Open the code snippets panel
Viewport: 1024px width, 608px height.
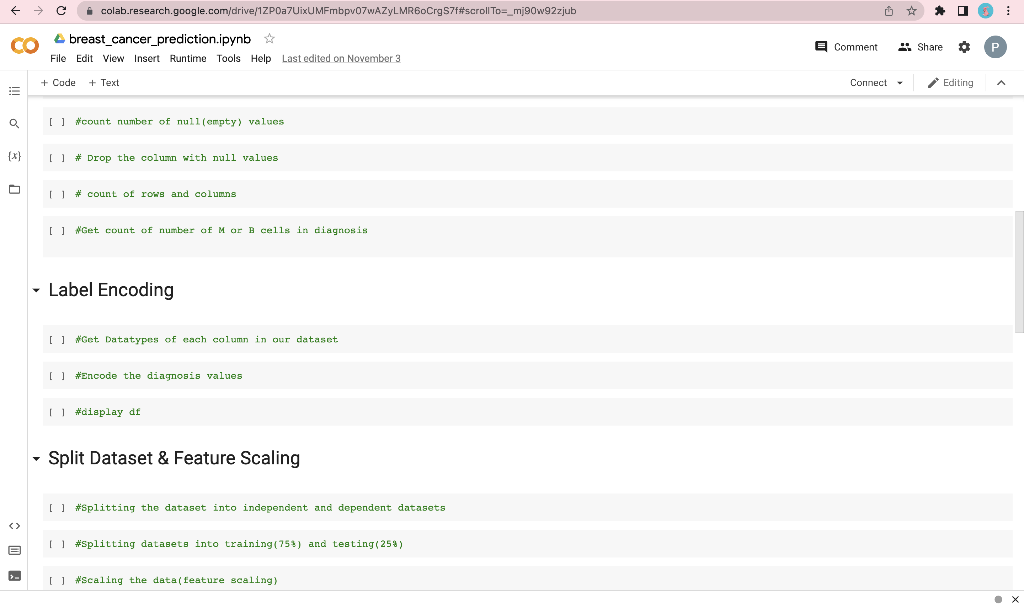click(x=14, y=524)
